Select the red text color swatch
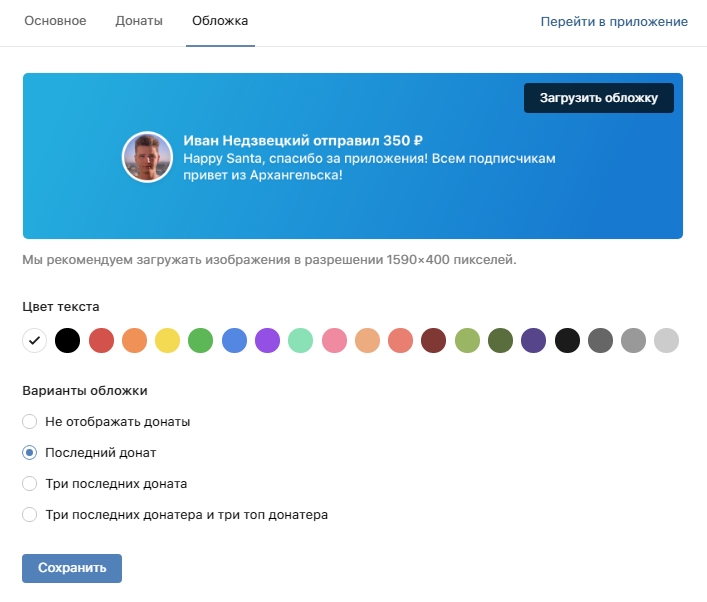Screen dimensions: 707x602 pos(101,340)
